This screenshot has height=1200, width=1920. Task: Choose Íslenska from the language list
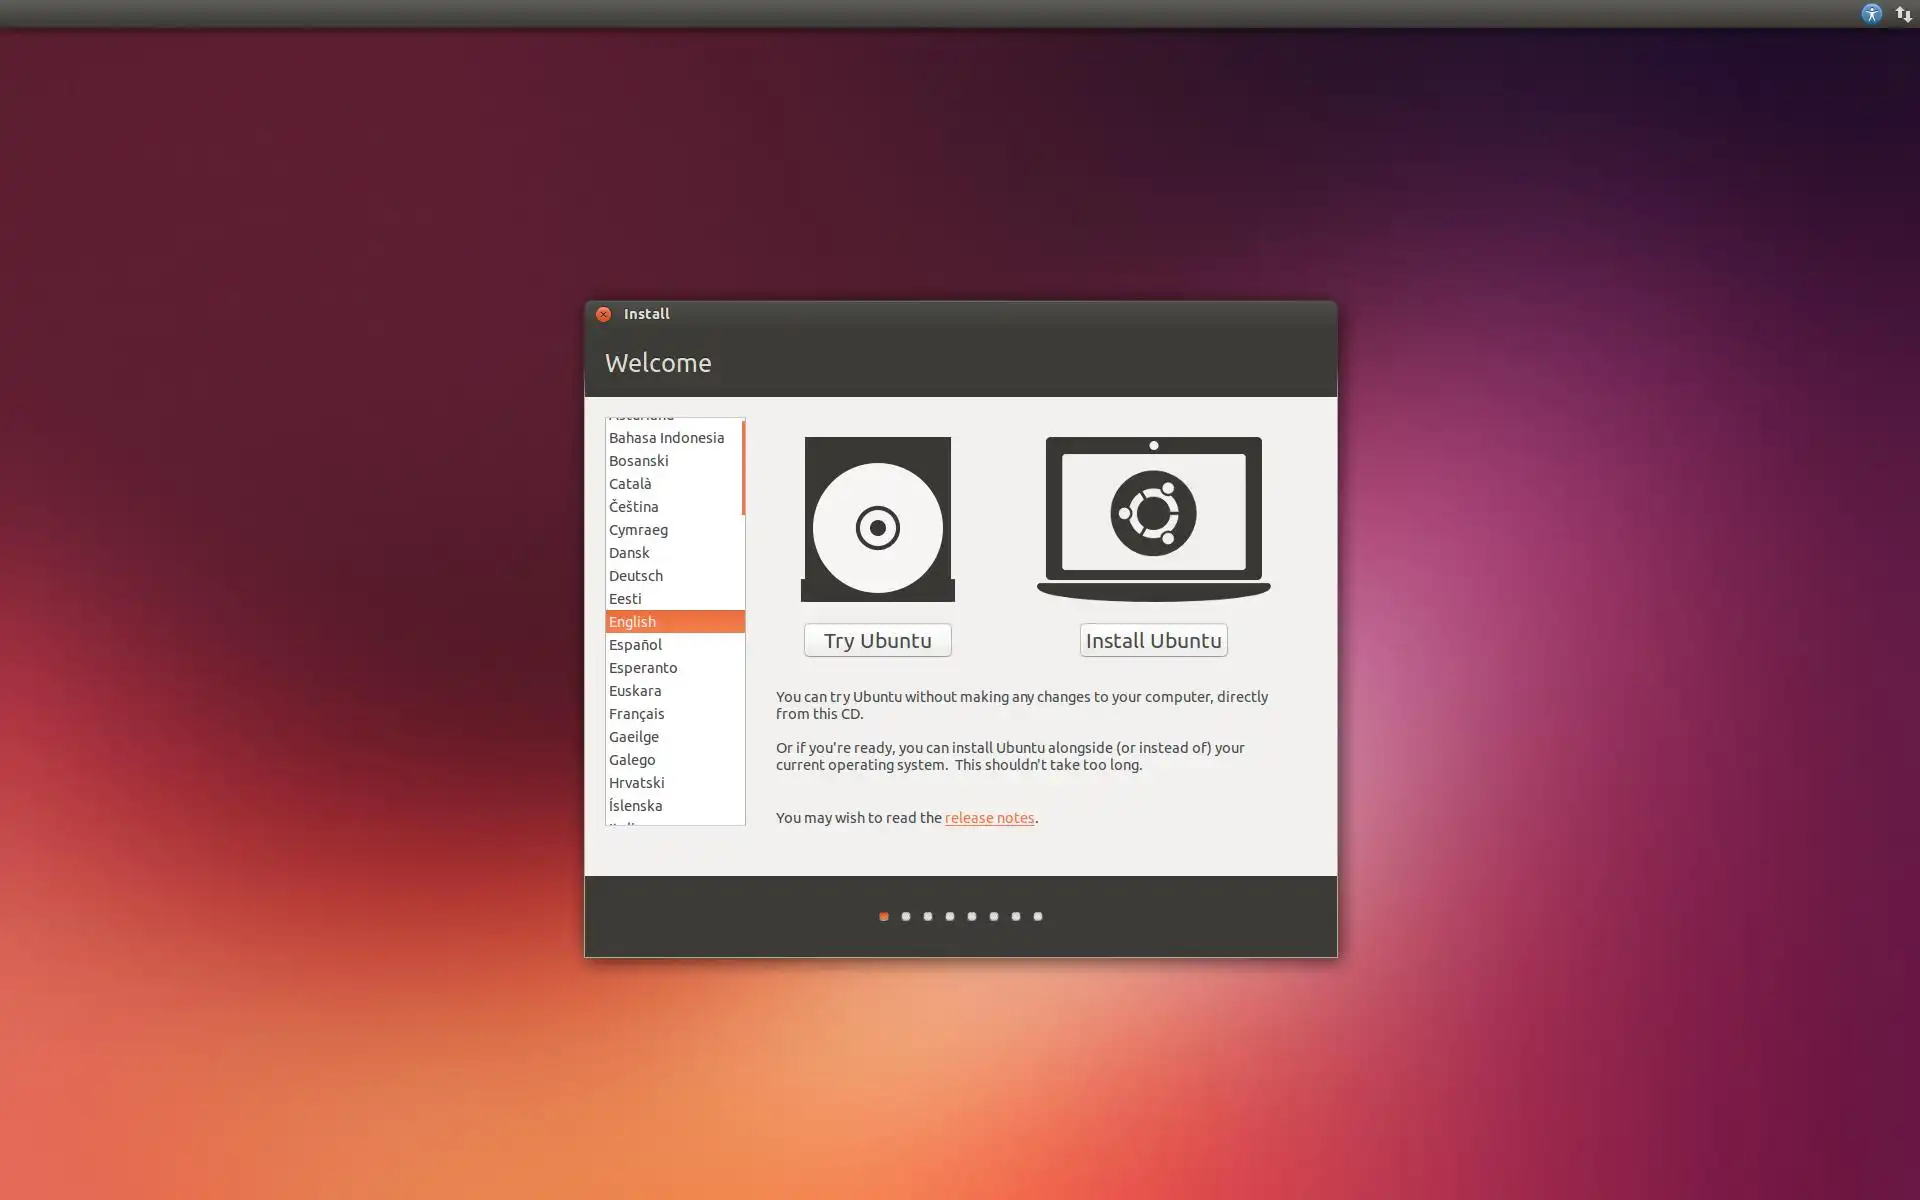point(636,806)
